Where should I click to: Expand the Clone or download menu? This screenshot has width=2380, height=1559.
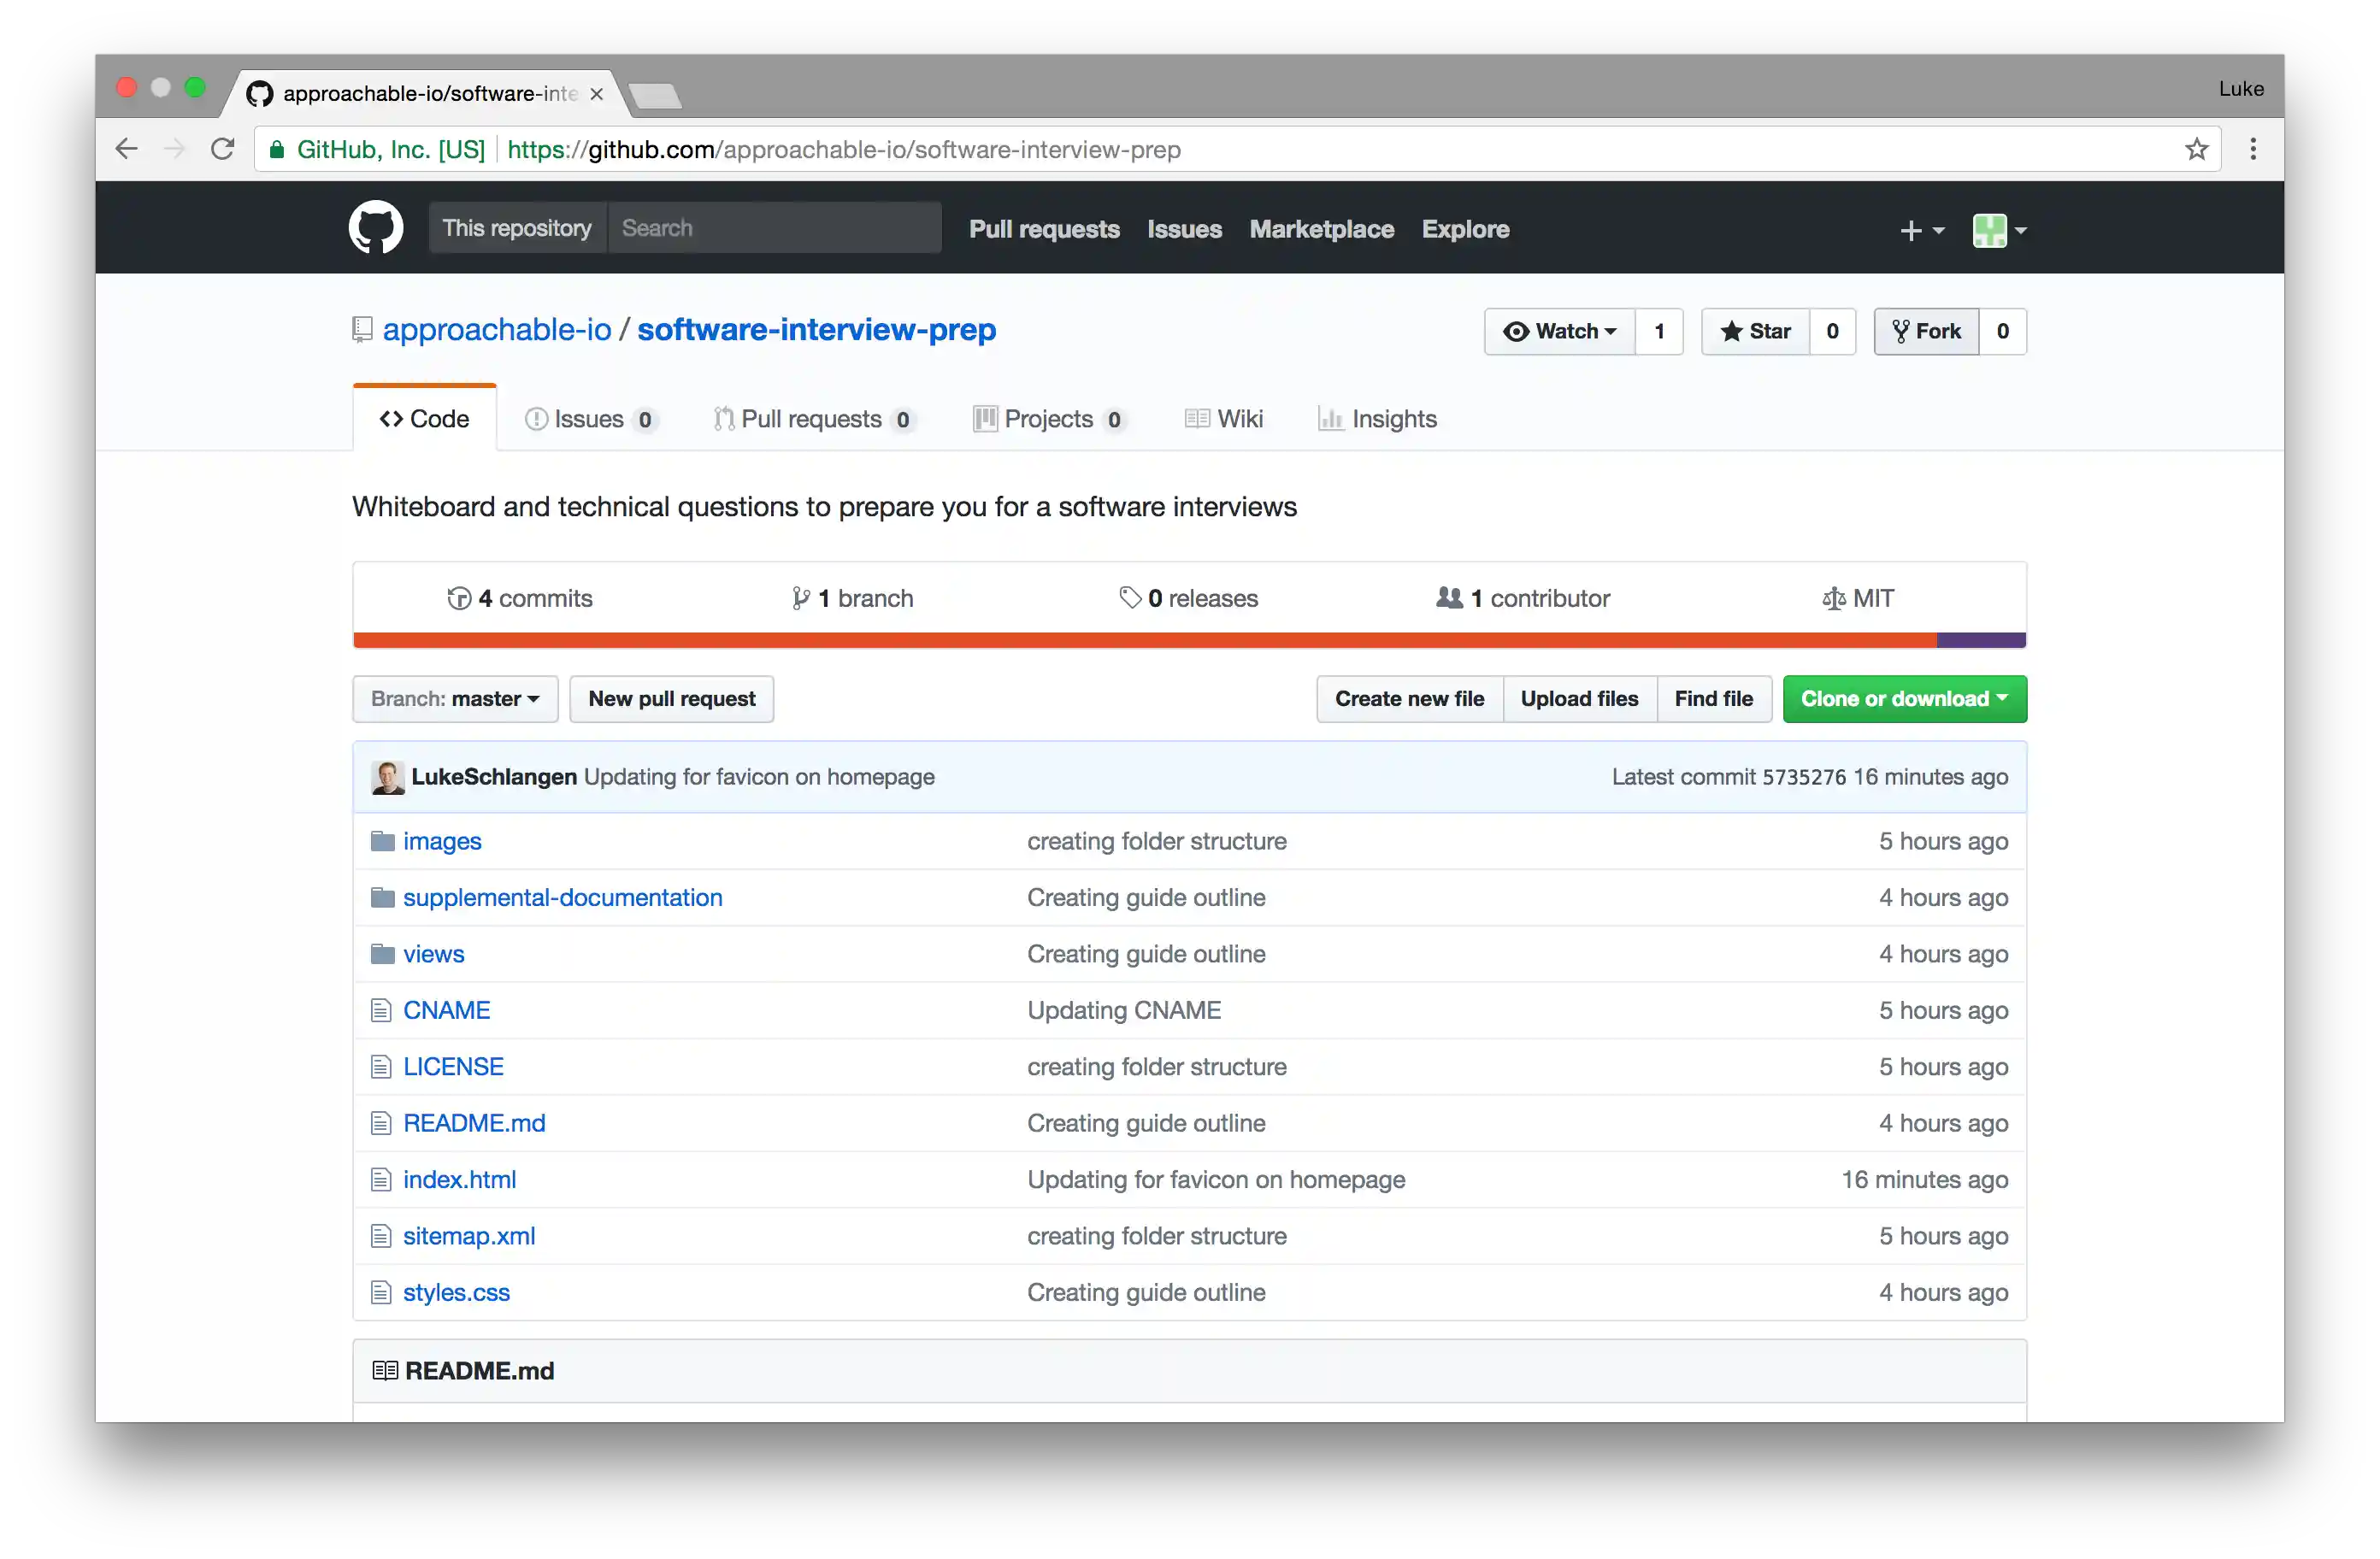point(1904,699)
